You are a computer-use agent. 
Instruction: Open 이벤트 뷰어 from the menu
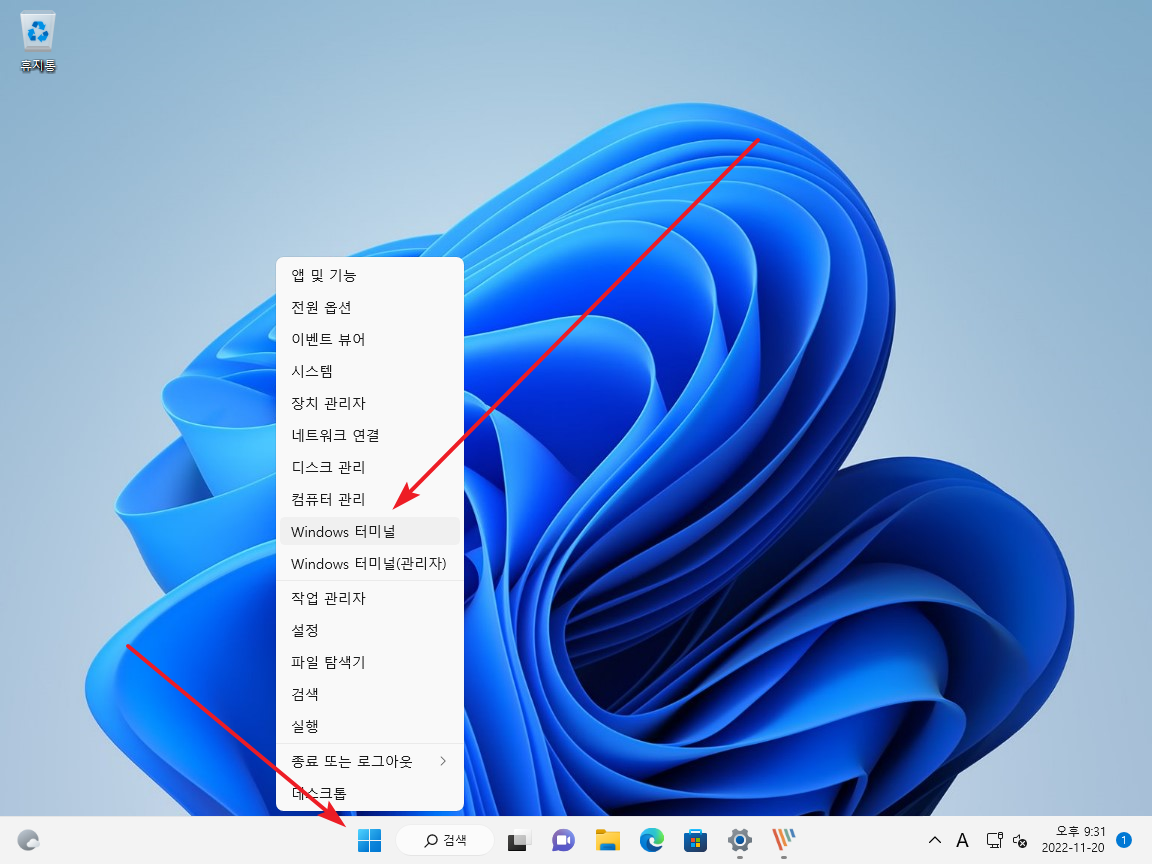click(x=370, y=339)
